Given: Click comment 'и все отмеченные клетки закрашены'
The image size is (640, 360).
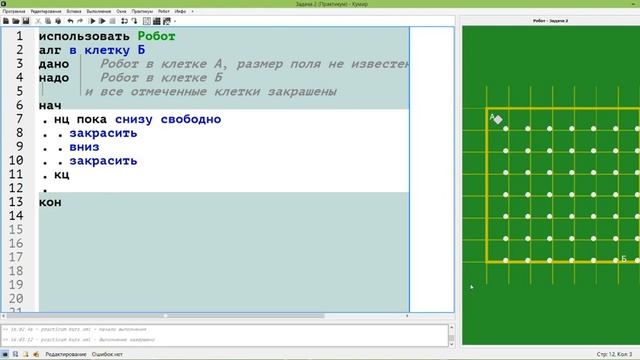Looking at the screenshot, I should pos(211,91).
